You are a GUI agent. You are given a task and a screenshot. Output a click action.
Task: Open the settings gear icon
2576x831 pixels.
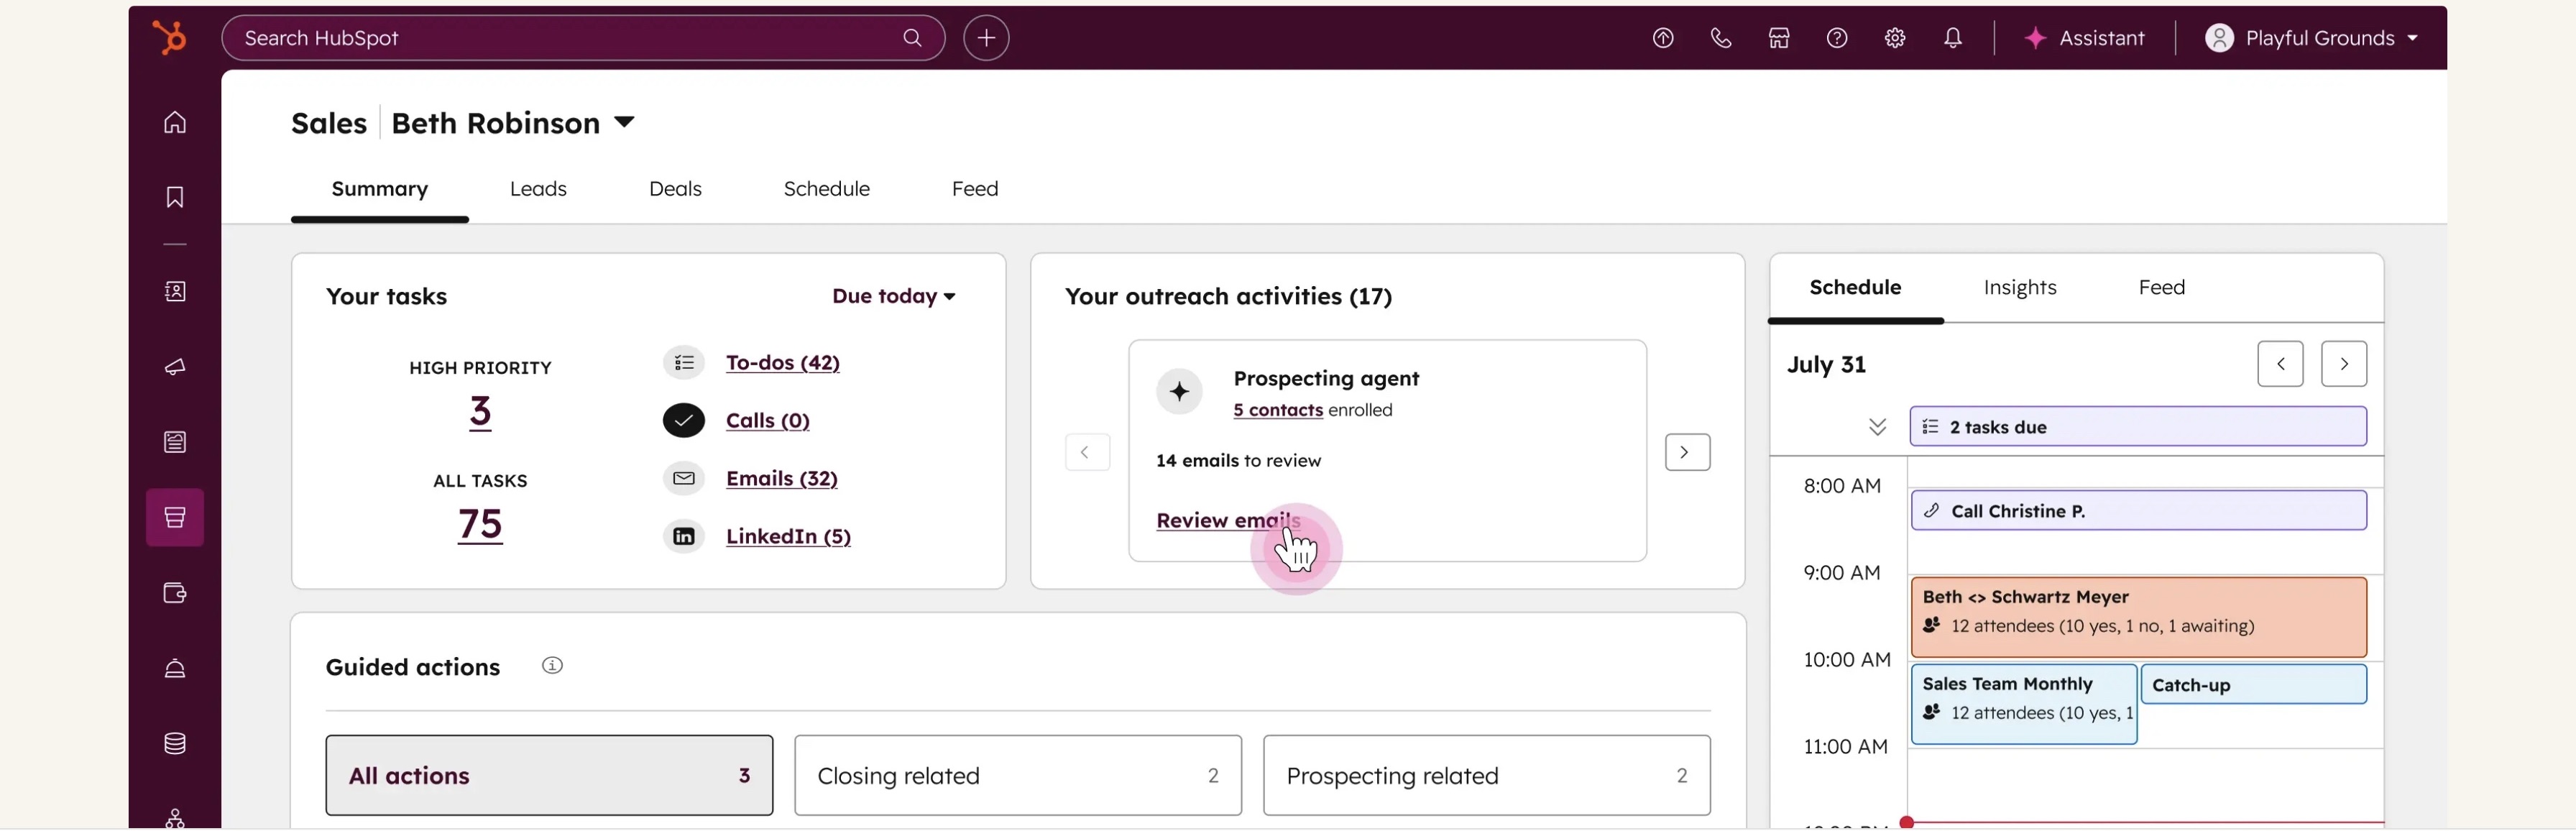pyautogui.click(x=1894, y=38)
